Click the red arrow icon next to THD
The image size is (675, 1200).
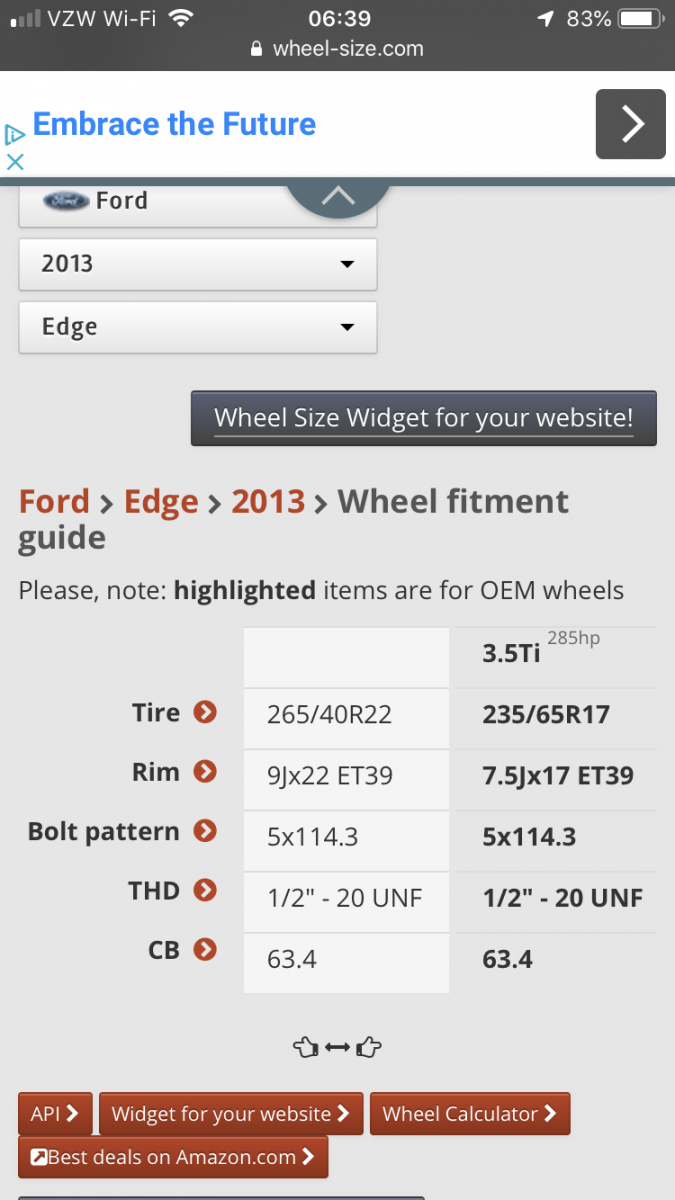205,890
